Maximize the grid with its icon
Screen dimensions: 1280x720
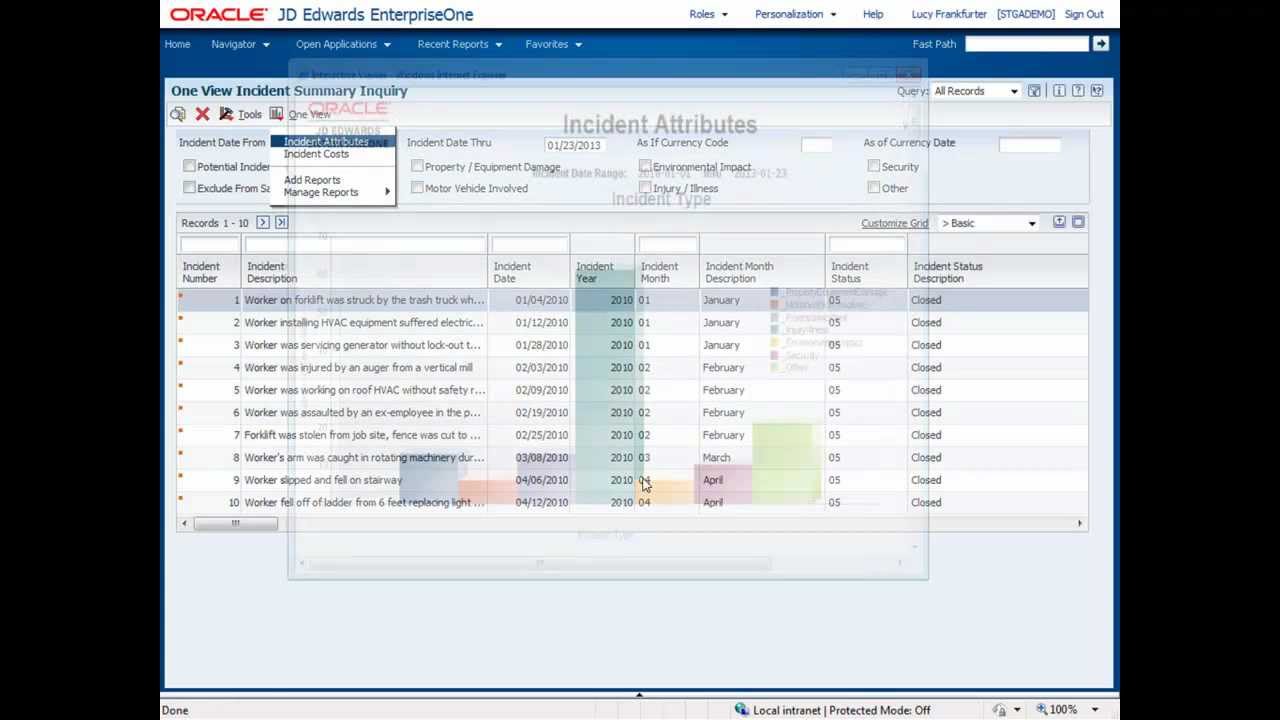coord(1078,222)
